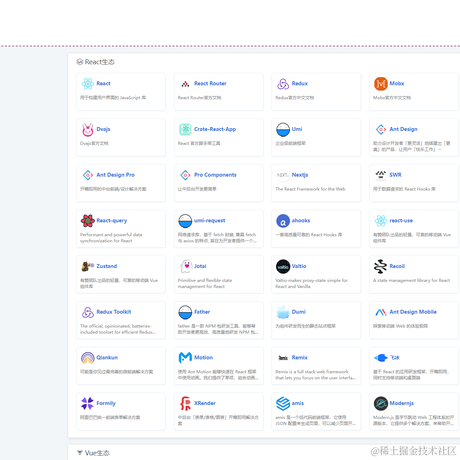460x460 pixels.
Task: Click the SWR logo icon
Action: (x=381, y=175)
